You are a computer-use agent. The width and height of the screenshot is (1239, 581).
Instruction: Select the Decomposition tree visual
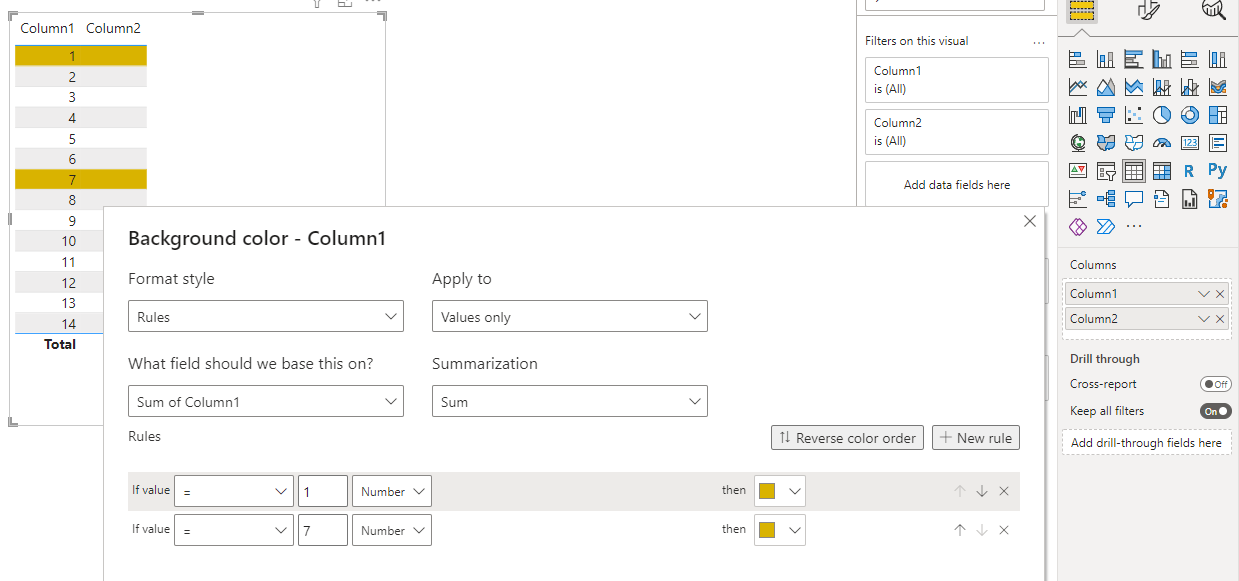[x=1105, y=199]
